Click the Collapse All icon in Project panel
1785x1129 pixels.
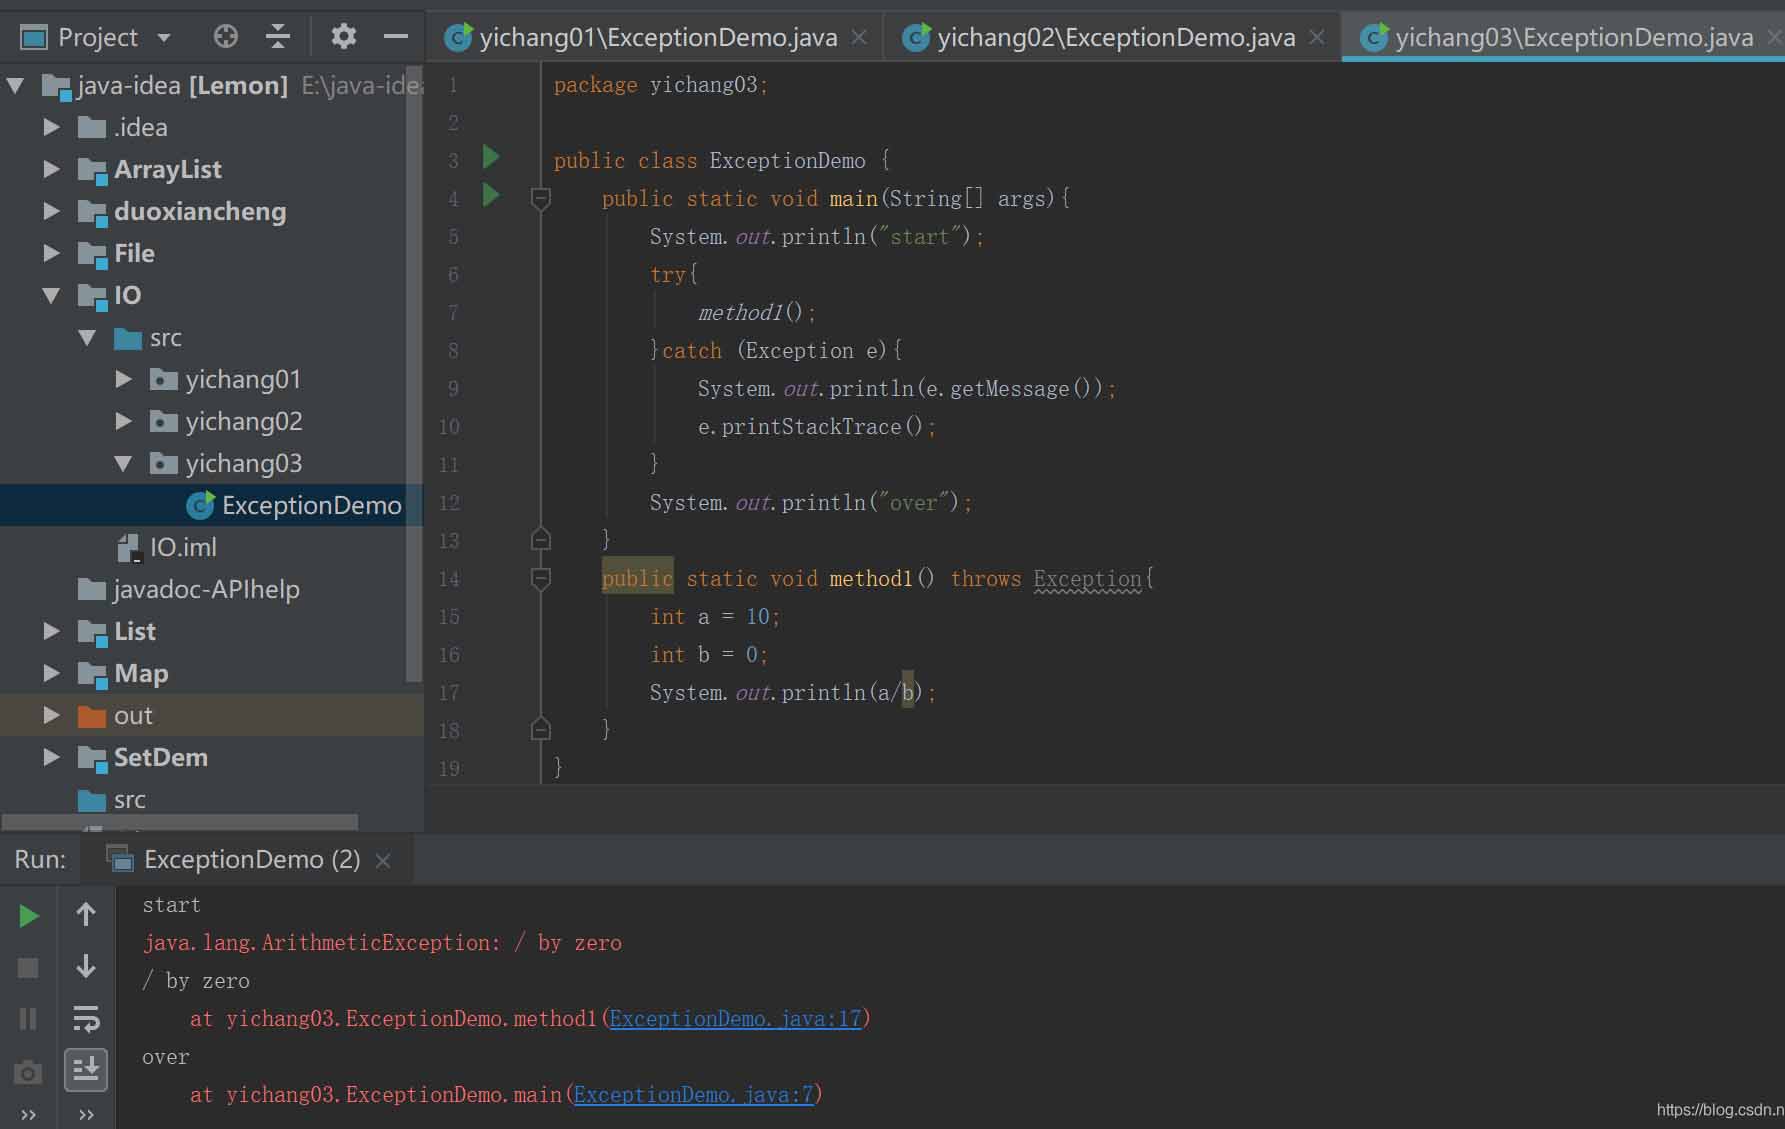click(278, 37)
